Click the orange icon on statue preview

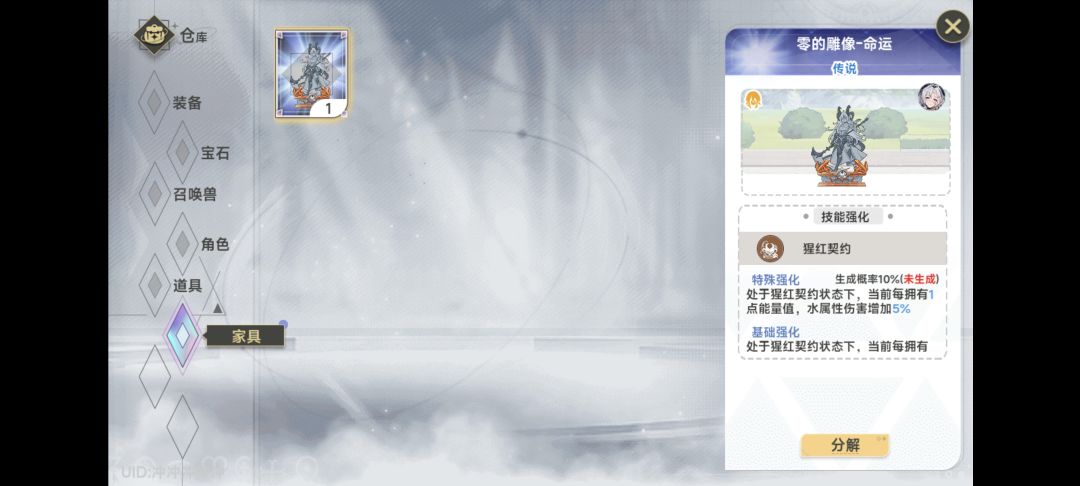[754, 100]
